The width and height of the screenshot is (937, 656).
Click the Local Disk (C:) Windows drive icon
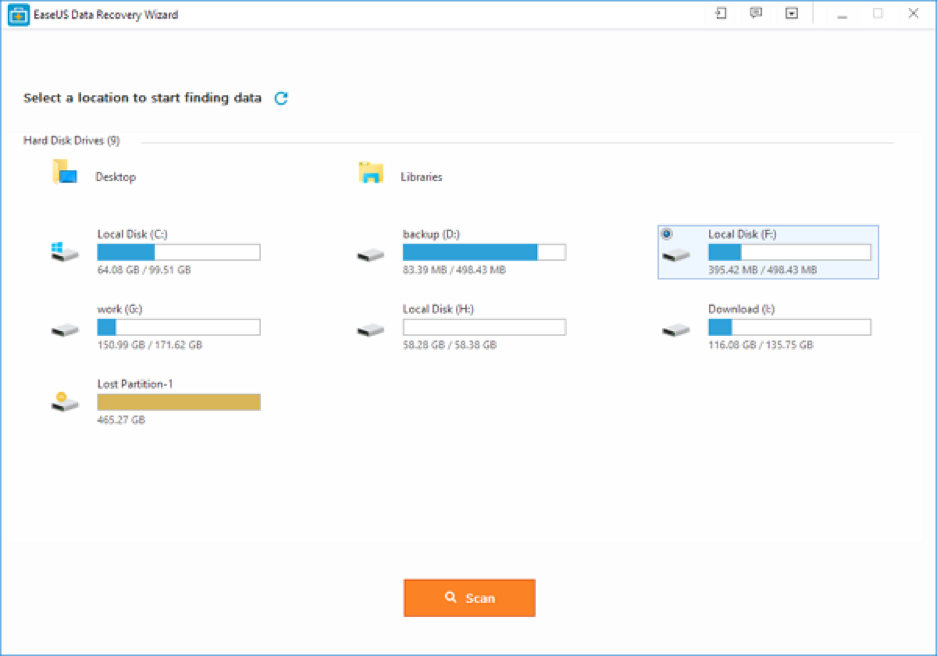click(64, 253)
